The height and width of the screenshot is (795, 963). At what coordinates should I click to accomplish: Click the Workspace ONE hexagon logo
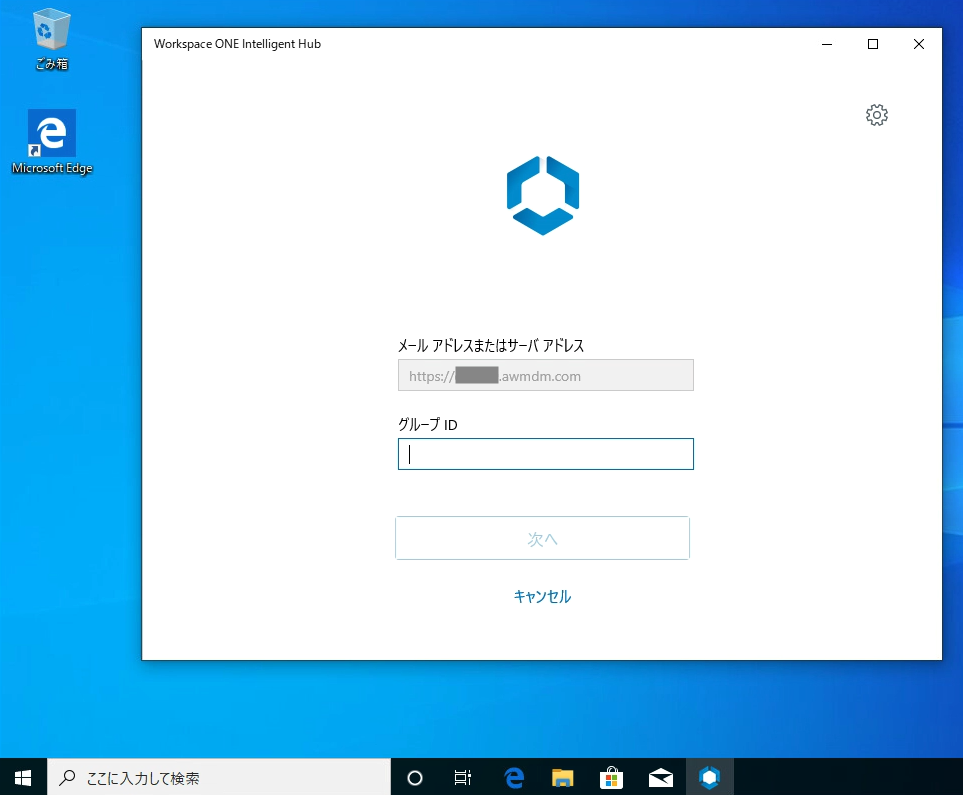[542, 194]
